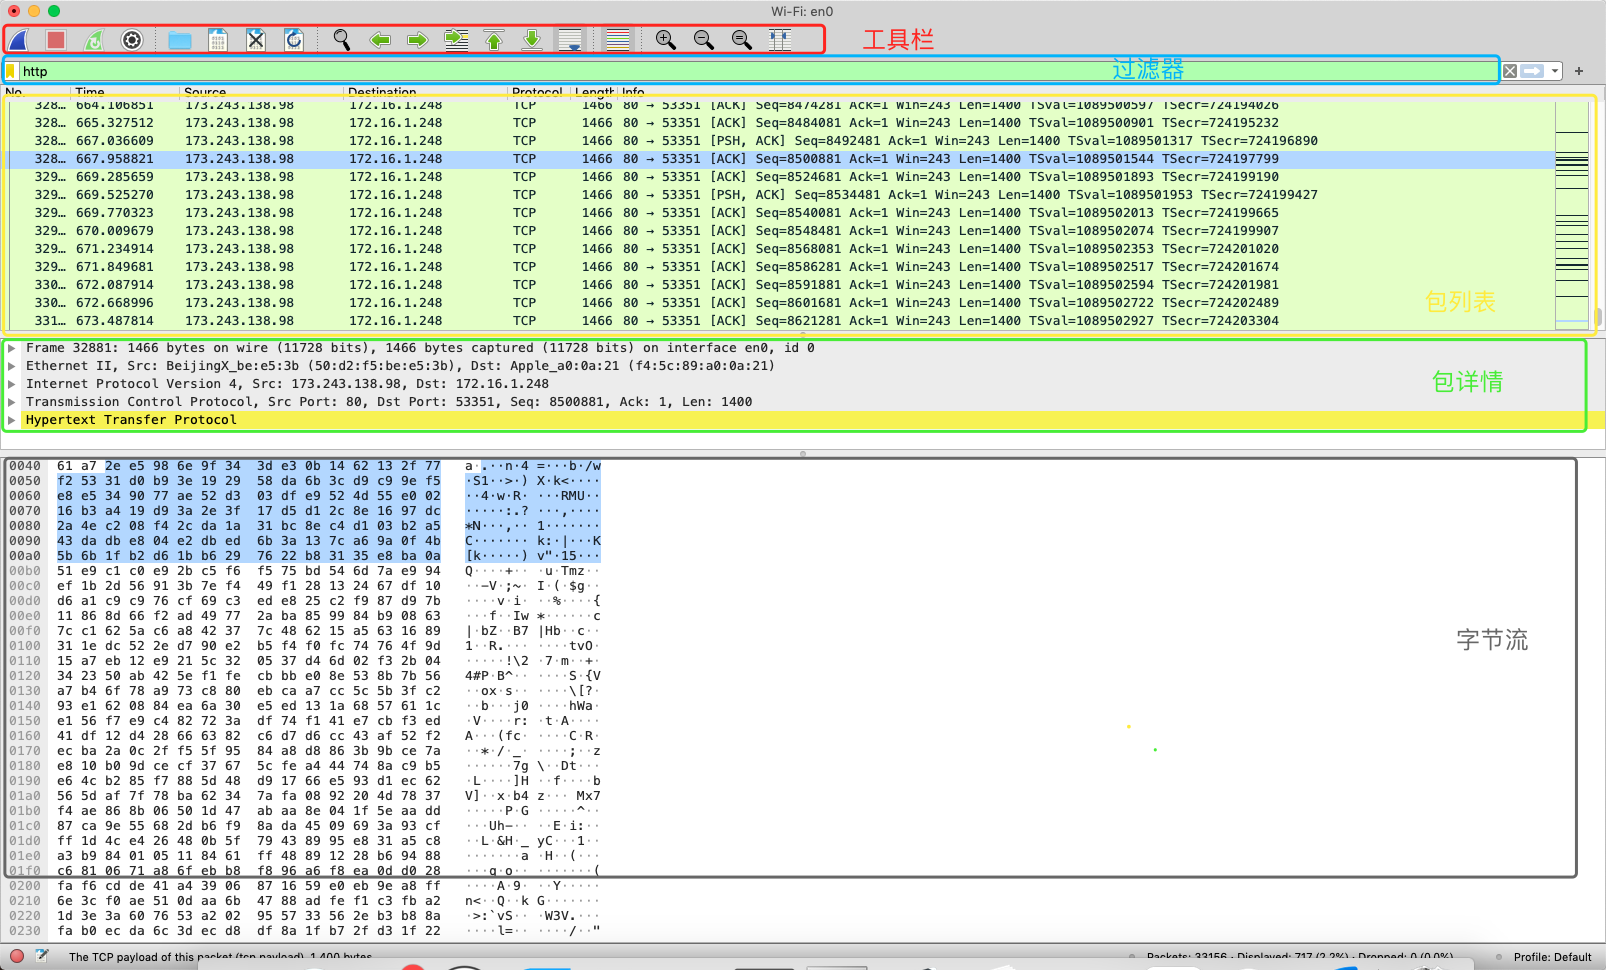Select the packet at time 673.487814
This screenshot has width=1606, height=970.
point(780,321)
